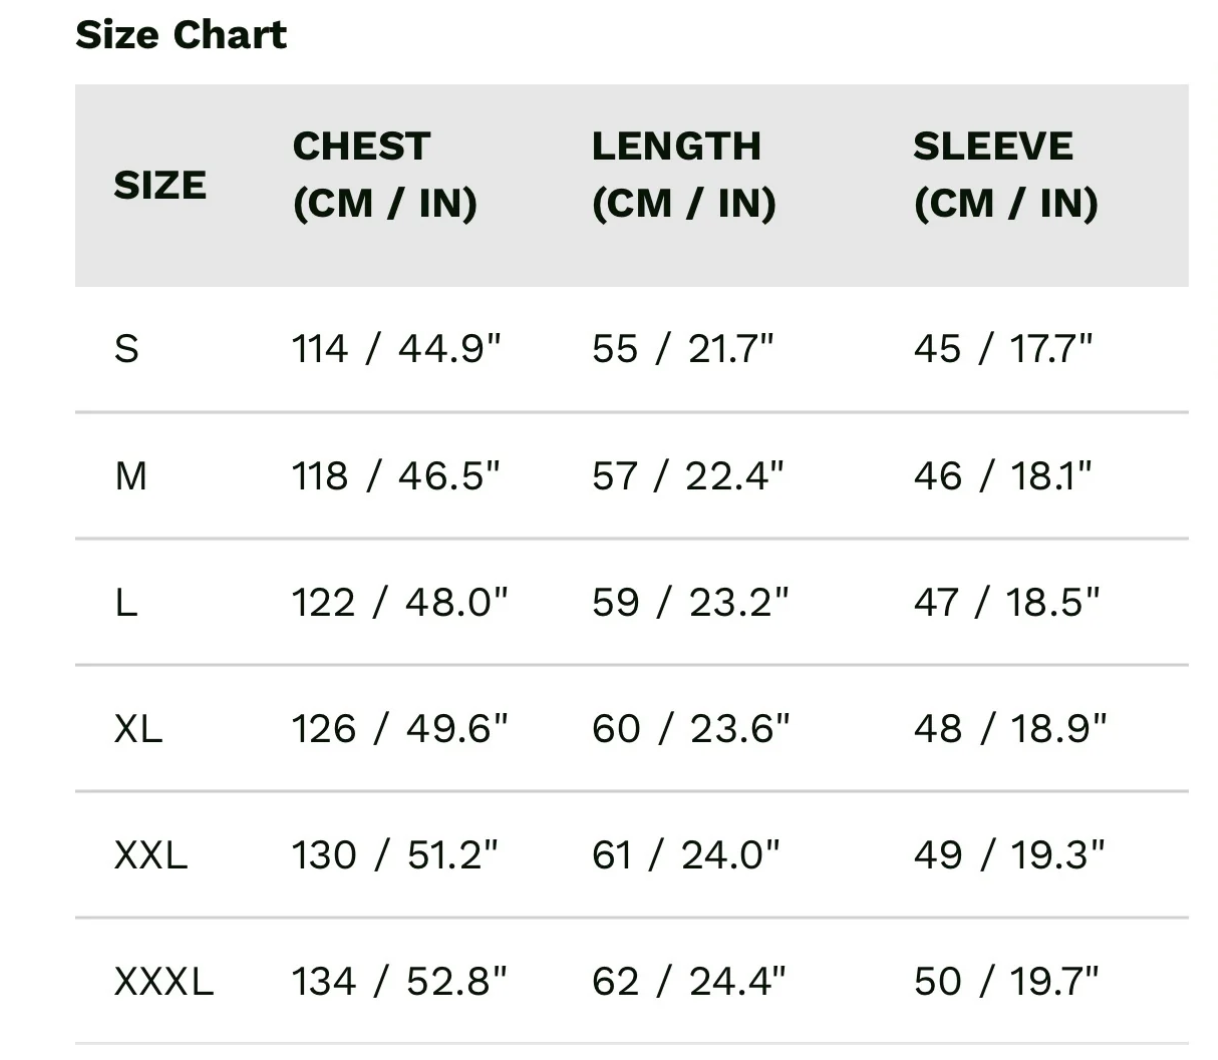Select the XXL size row label
This screenshot has height=1060, width=1218.
pyautogui.click(x=151, y=855)
